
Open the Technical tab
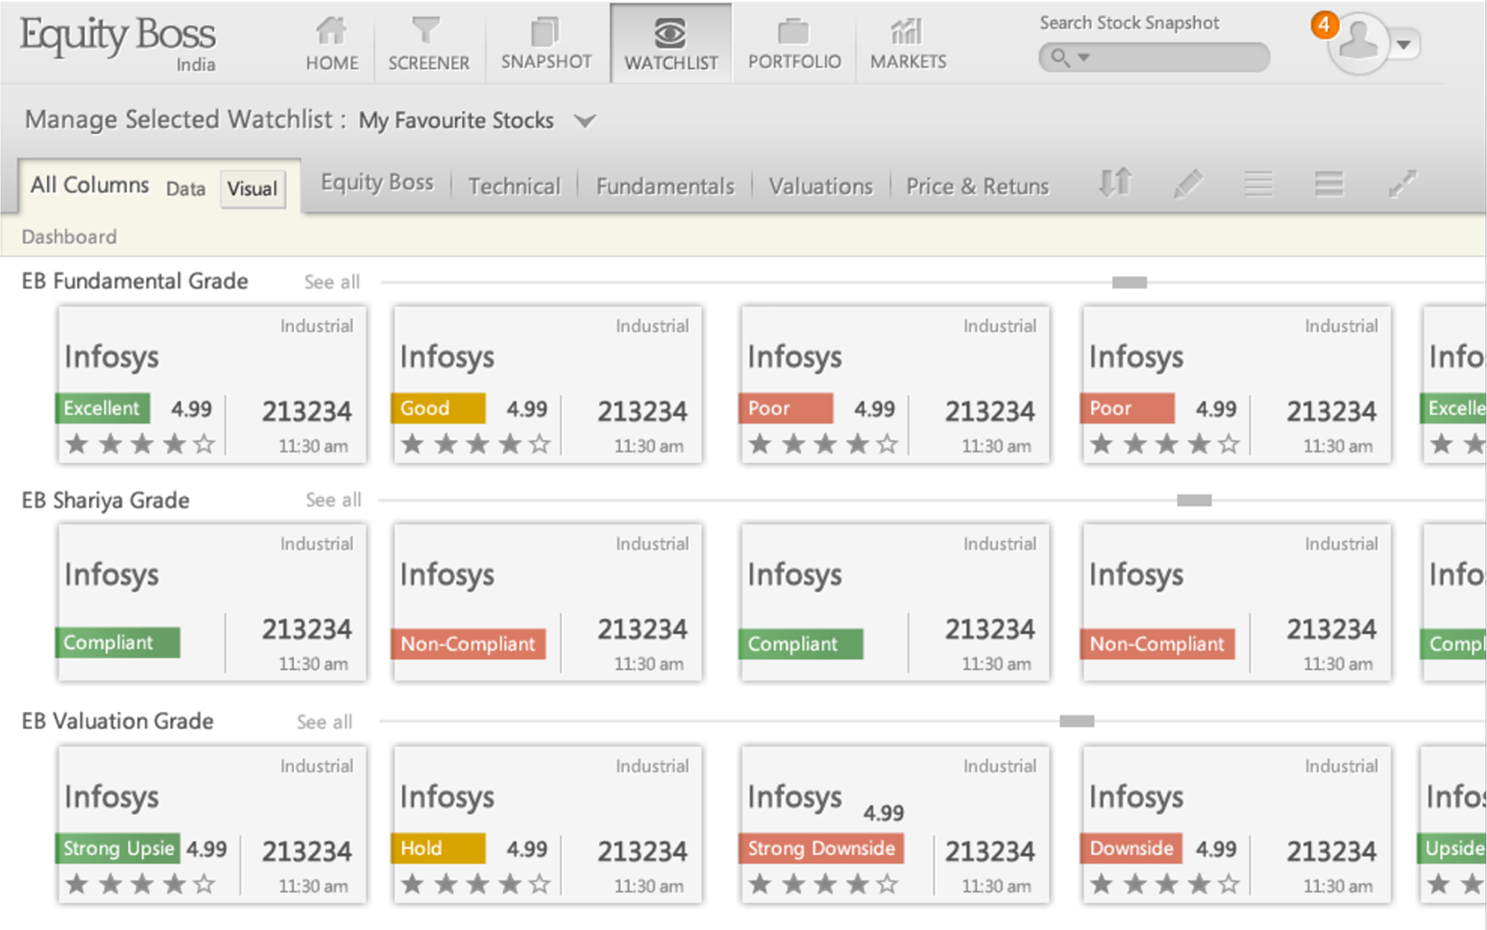[x=514, y=186]
